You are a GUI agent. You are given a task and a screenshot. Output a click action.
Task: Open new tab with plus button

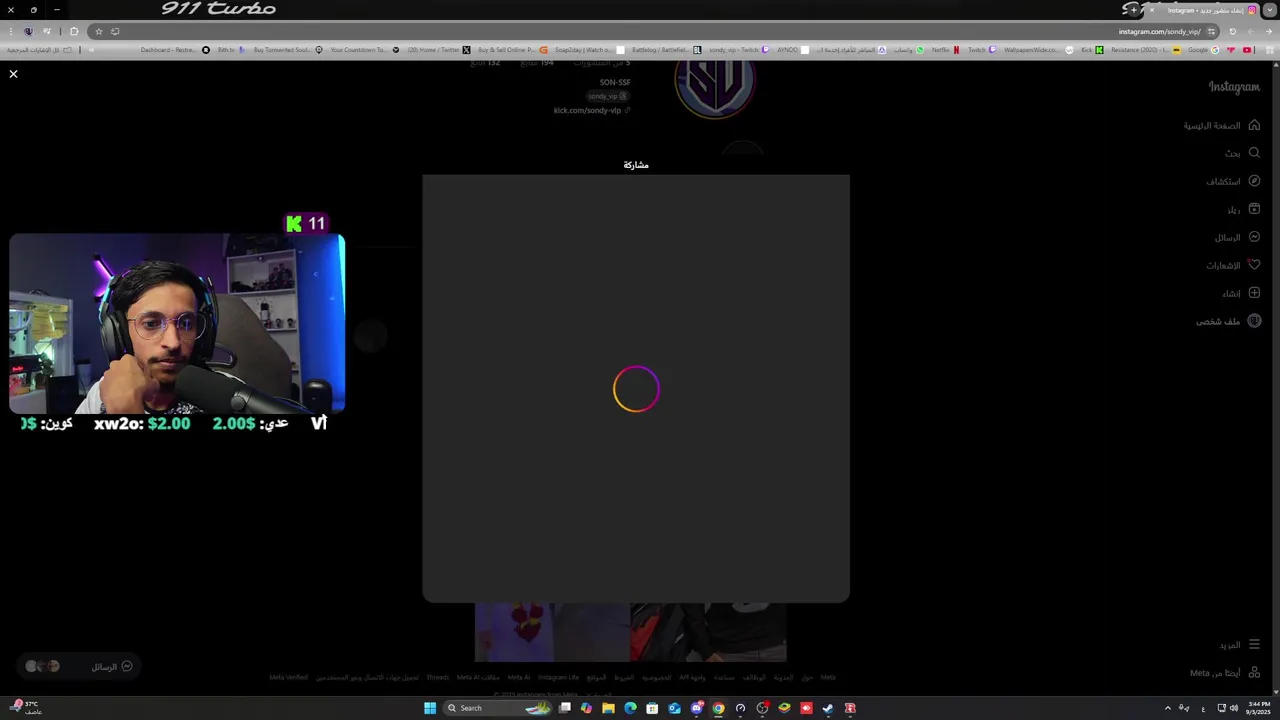coord(1133,10)
